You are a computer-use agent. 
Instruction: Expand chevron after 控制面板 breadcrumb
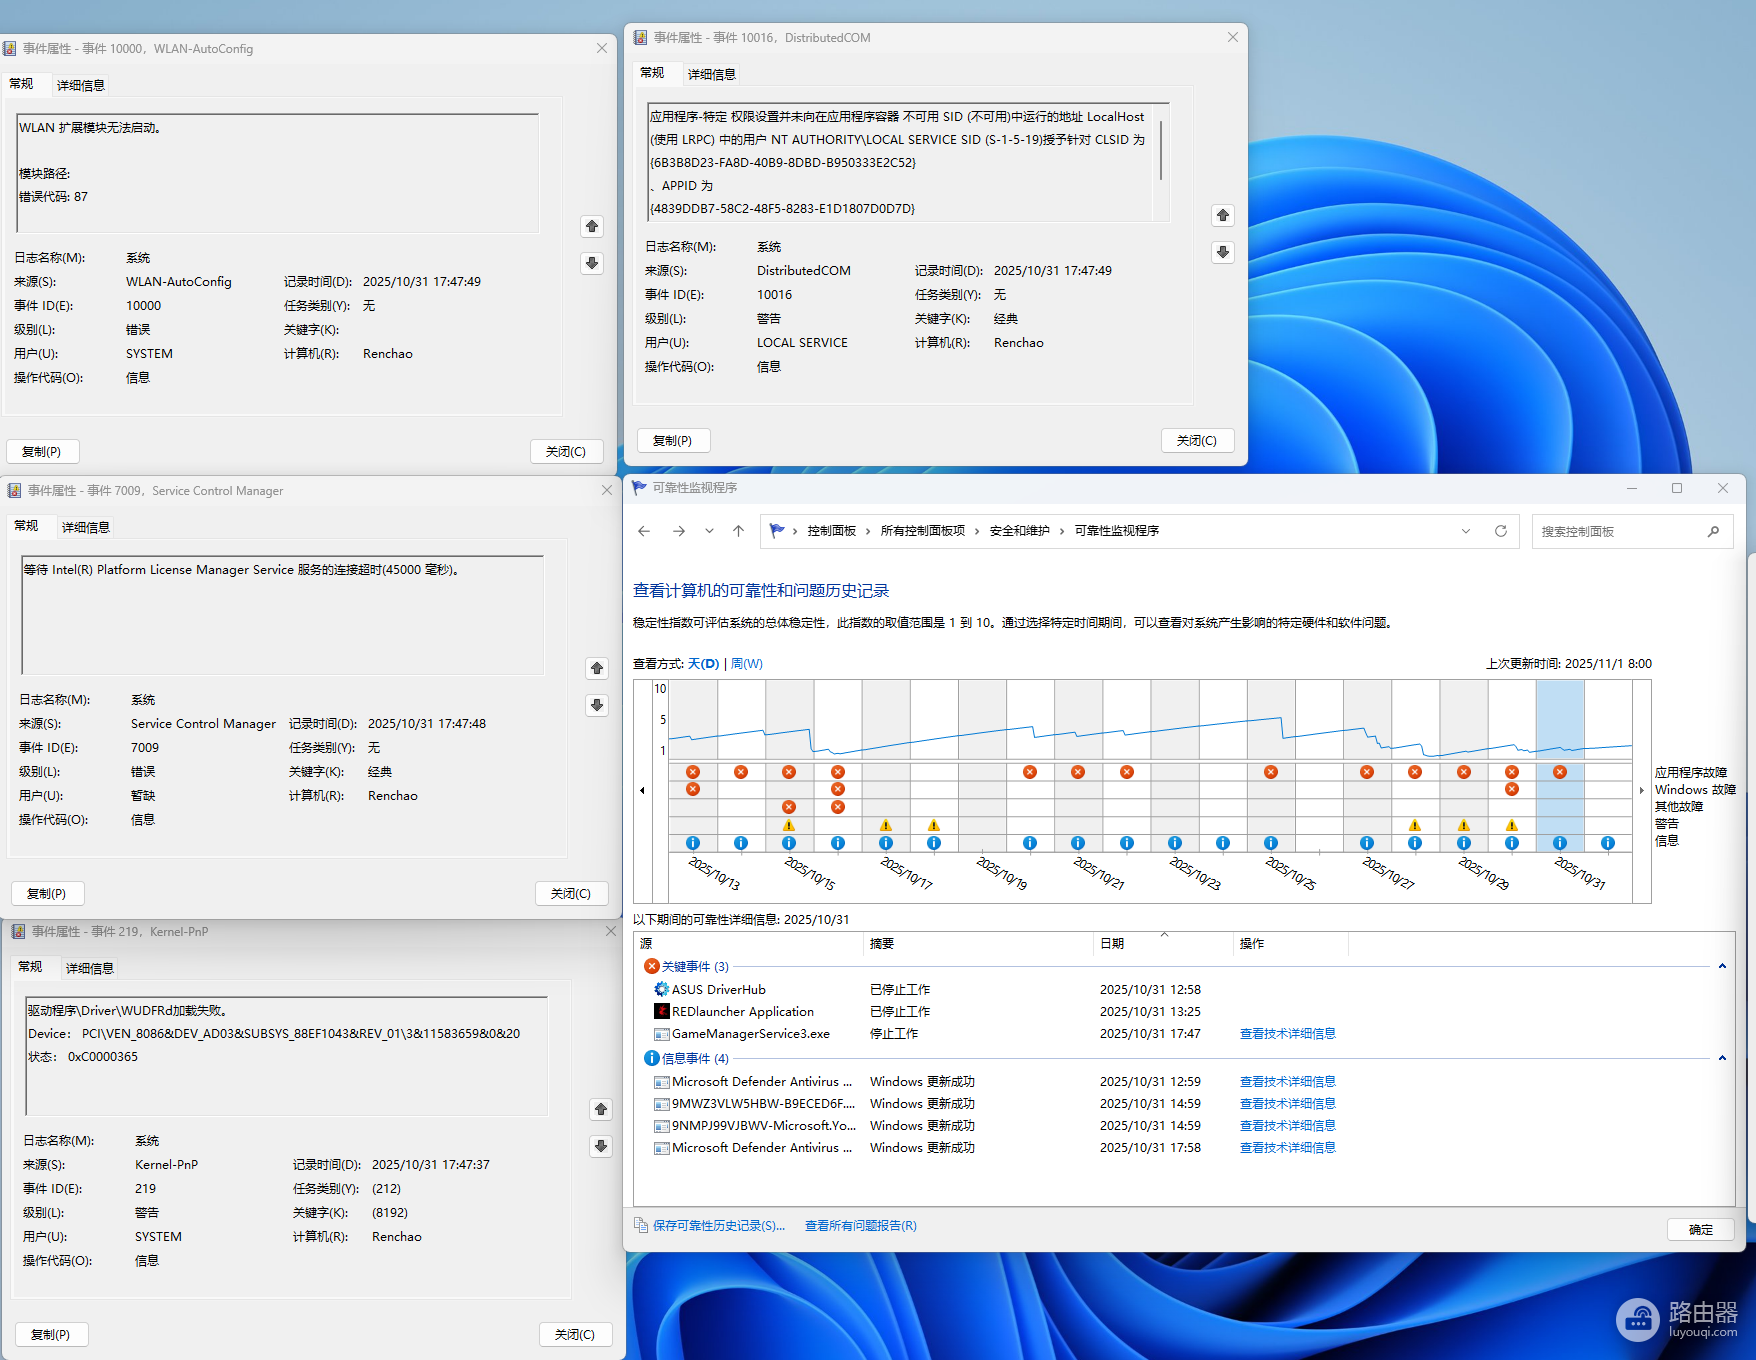click(868, 531)
